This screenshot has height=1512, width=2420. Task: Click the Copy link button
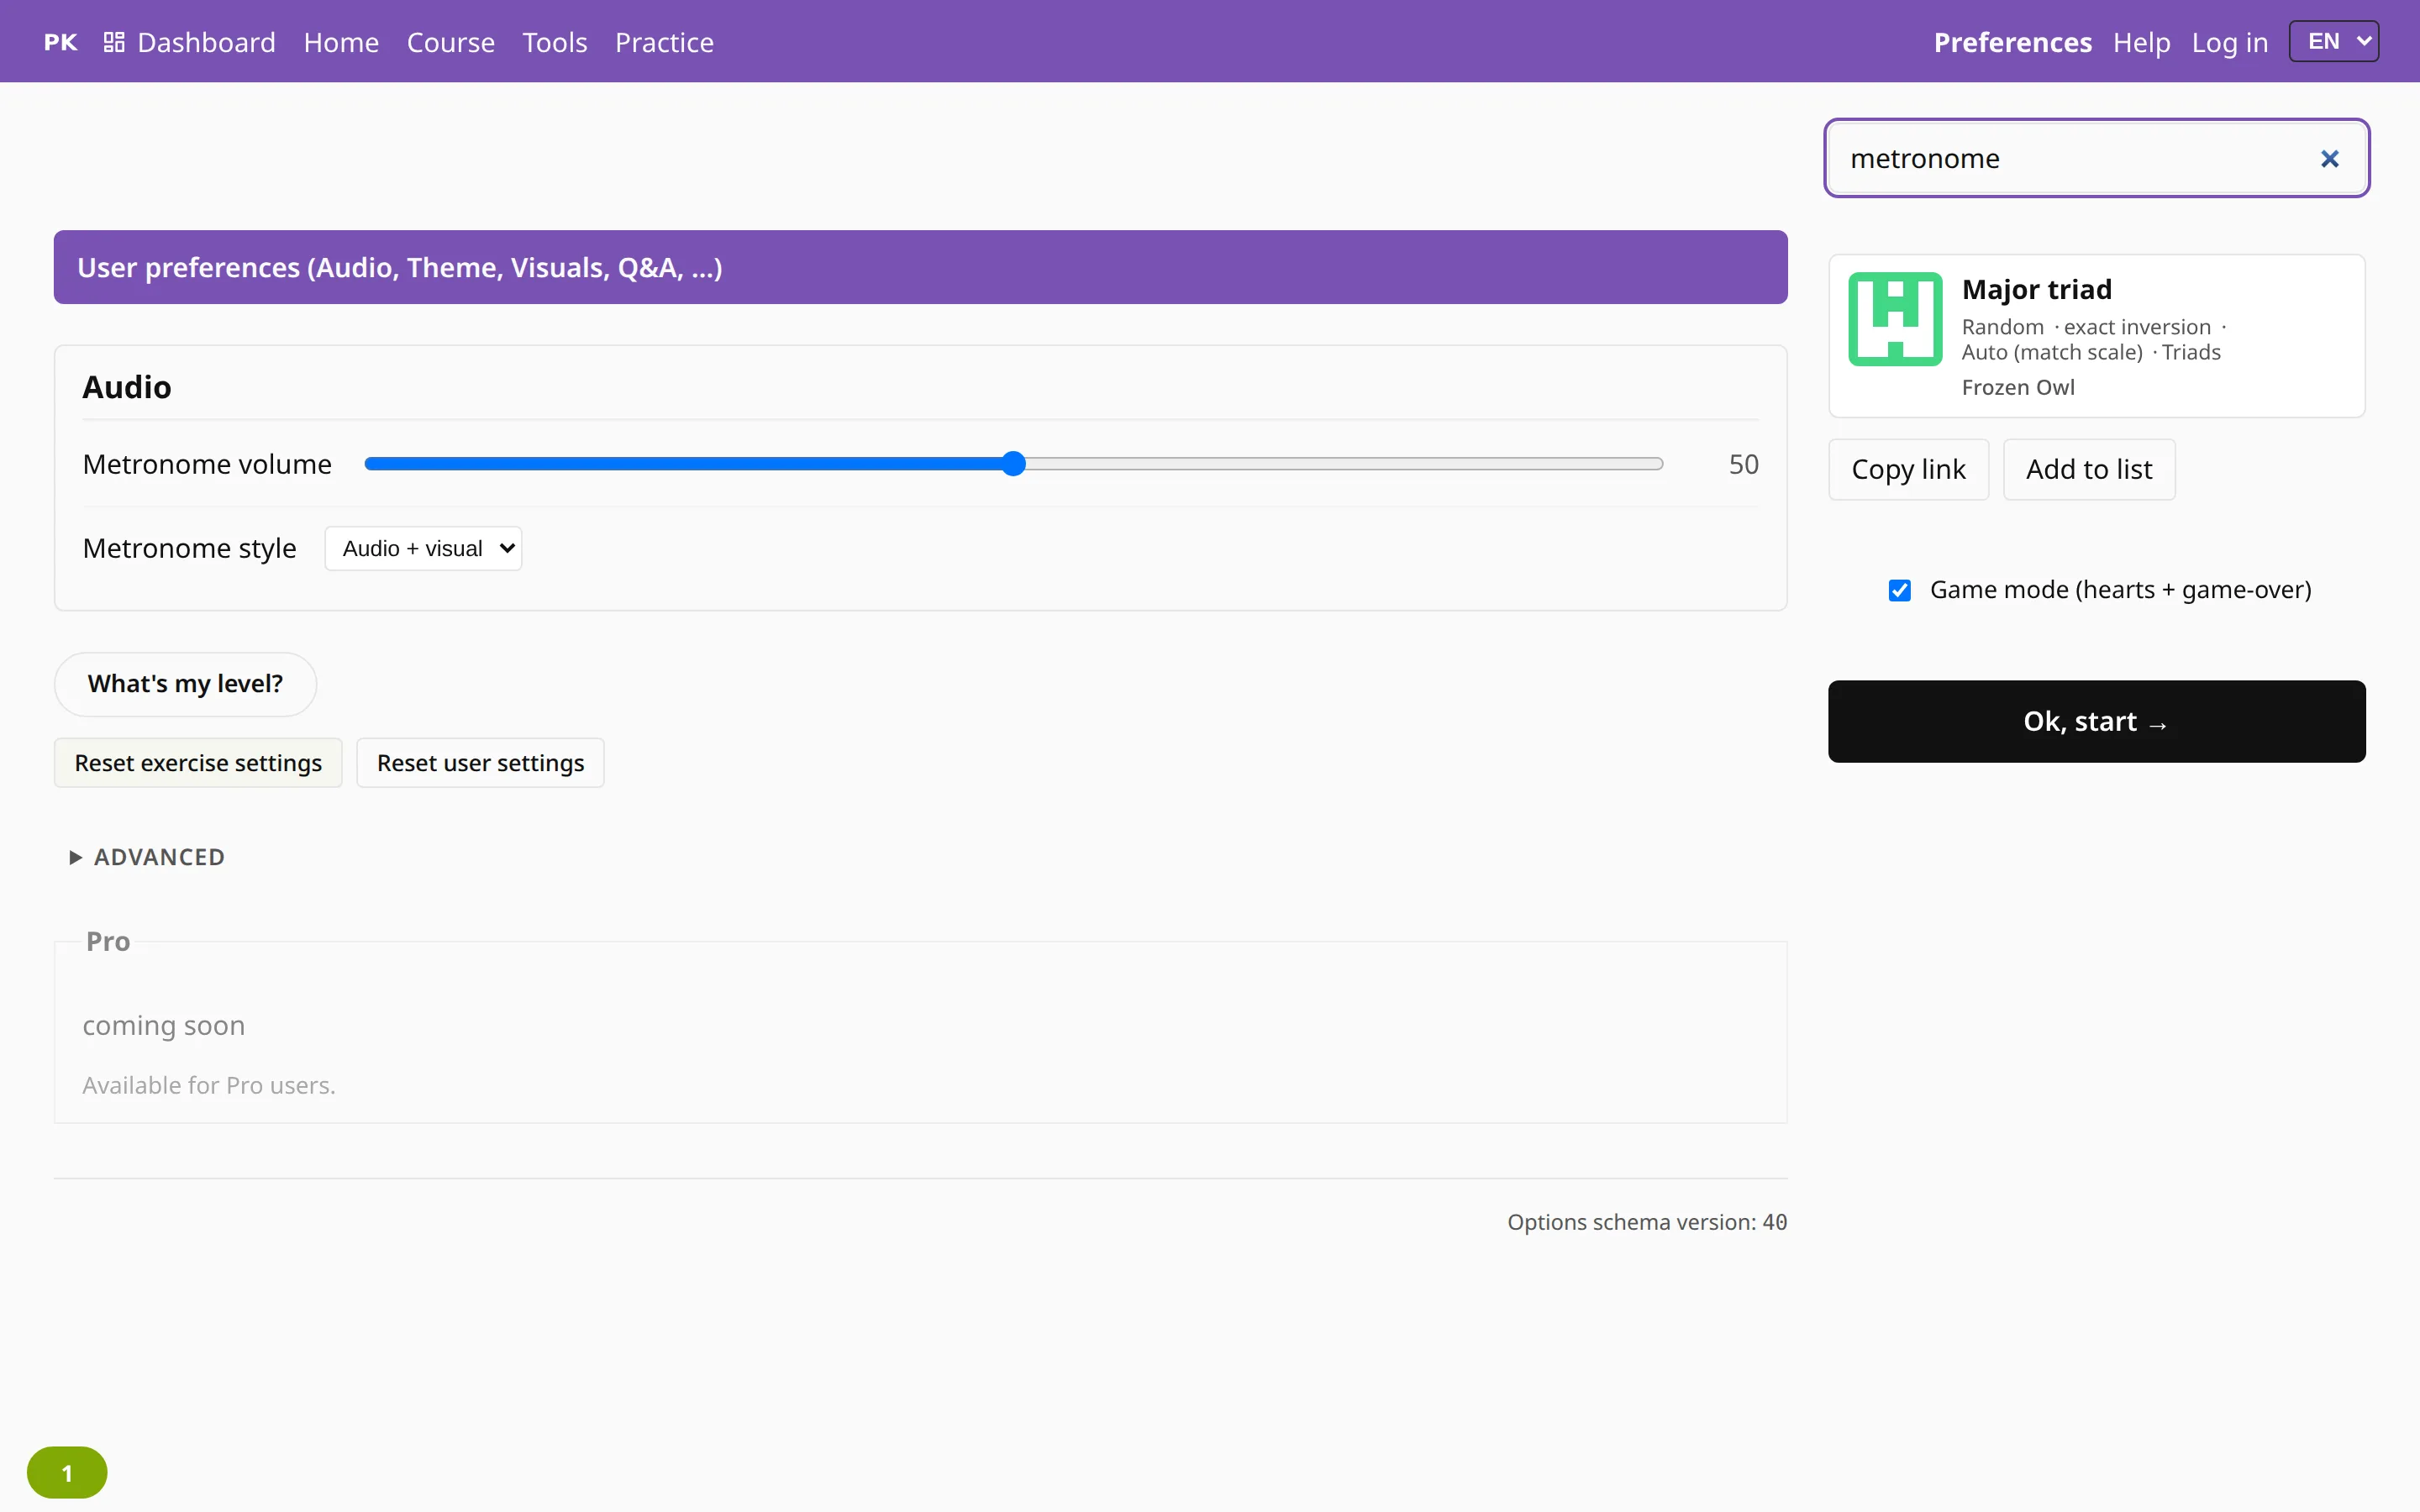click(x=1908, y=469)
